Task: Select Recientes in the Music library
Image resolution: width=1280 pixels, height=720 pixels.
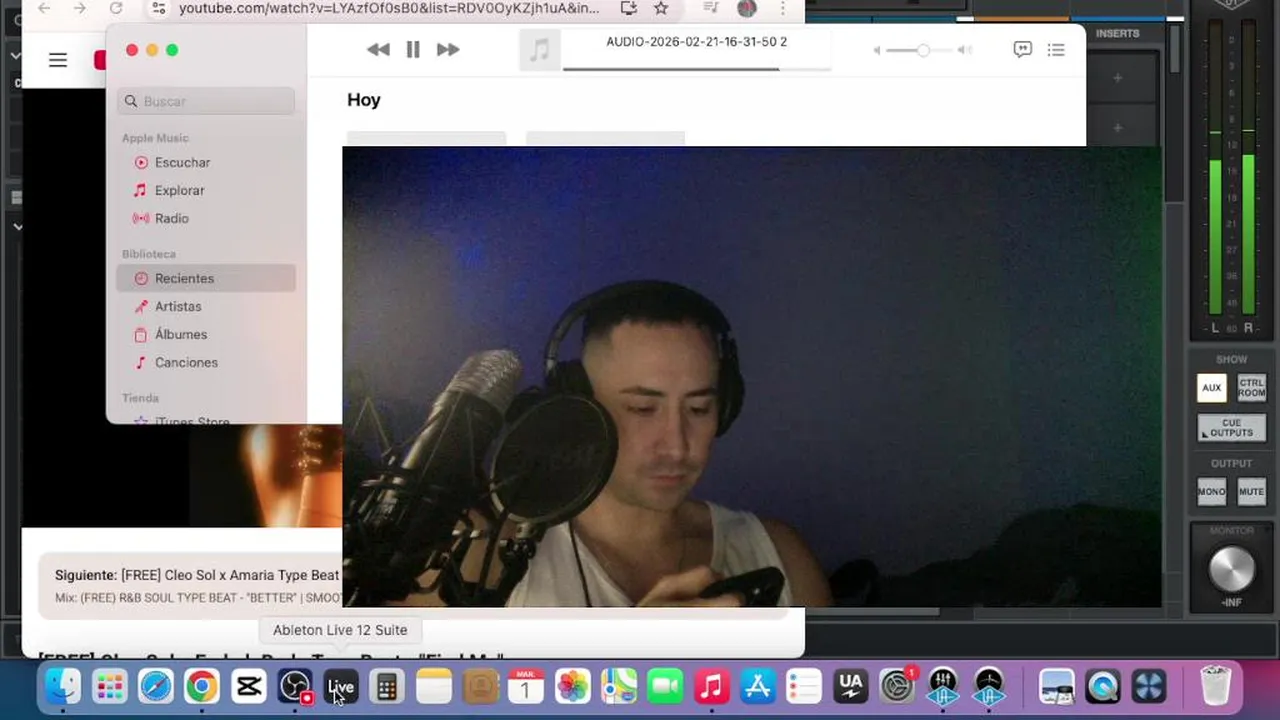Action: pyautogui.click(x=207, y=278)
